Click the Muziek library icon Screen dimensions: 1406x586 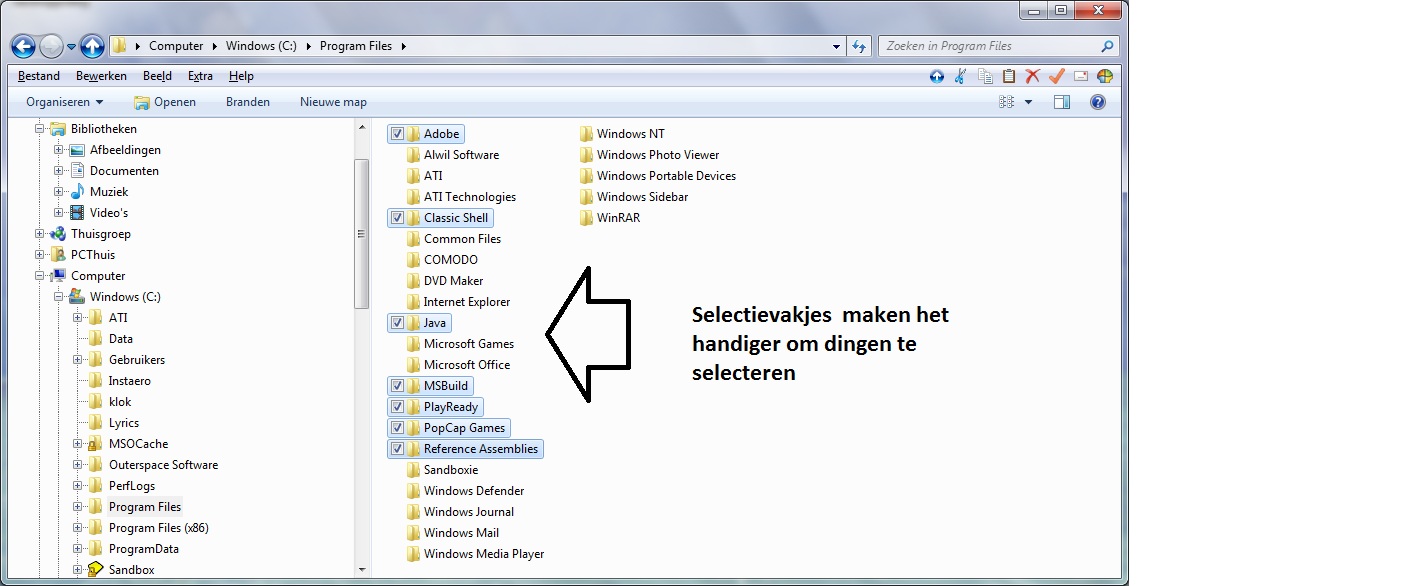(x=78, y=192)
